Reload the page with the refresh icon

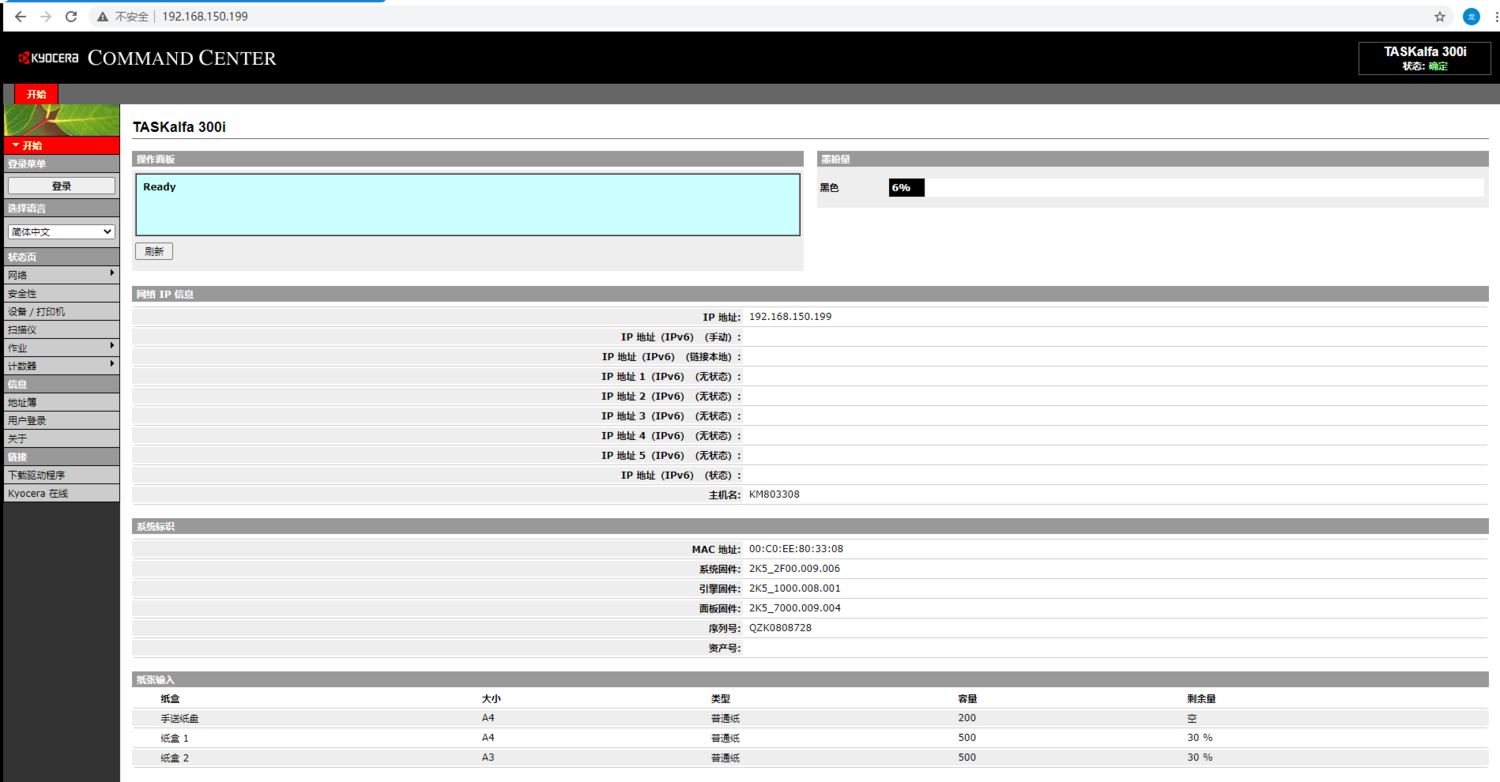tap(71, 17)
